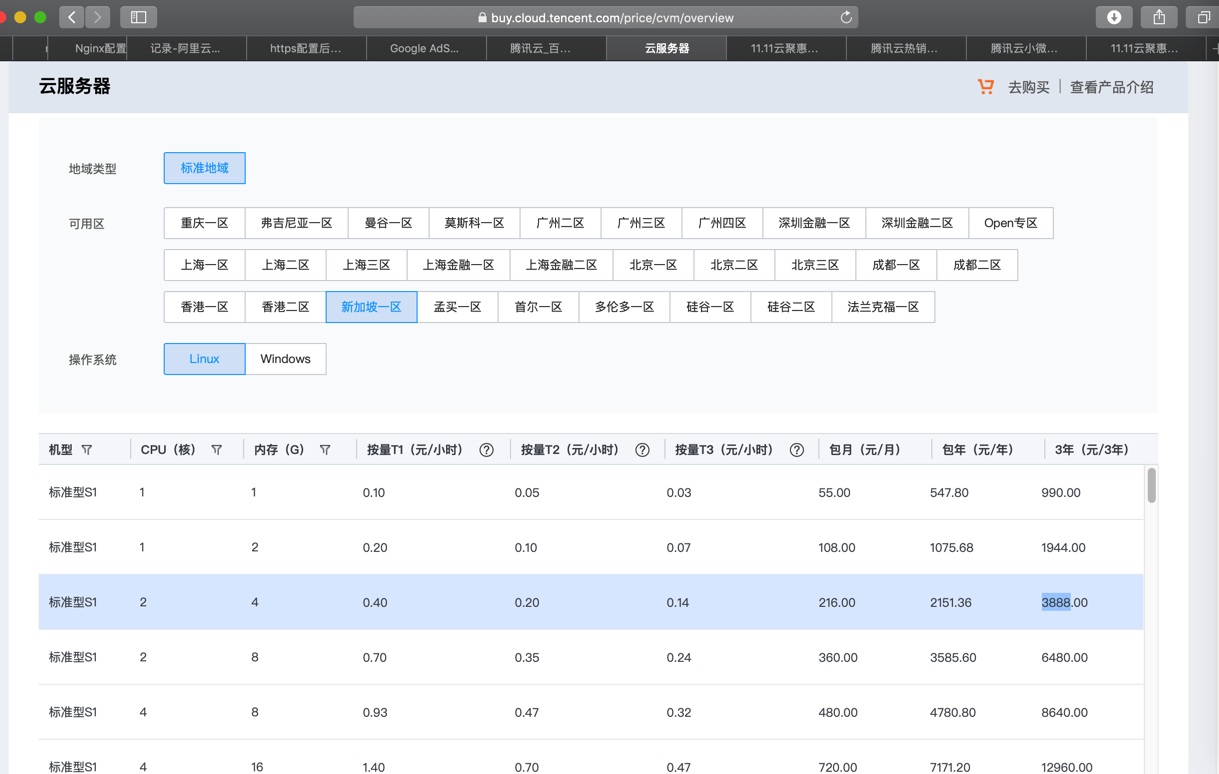Filter by 机型 using funnel icon
This screenshot has height=774, width=1219.
point(87,450)
